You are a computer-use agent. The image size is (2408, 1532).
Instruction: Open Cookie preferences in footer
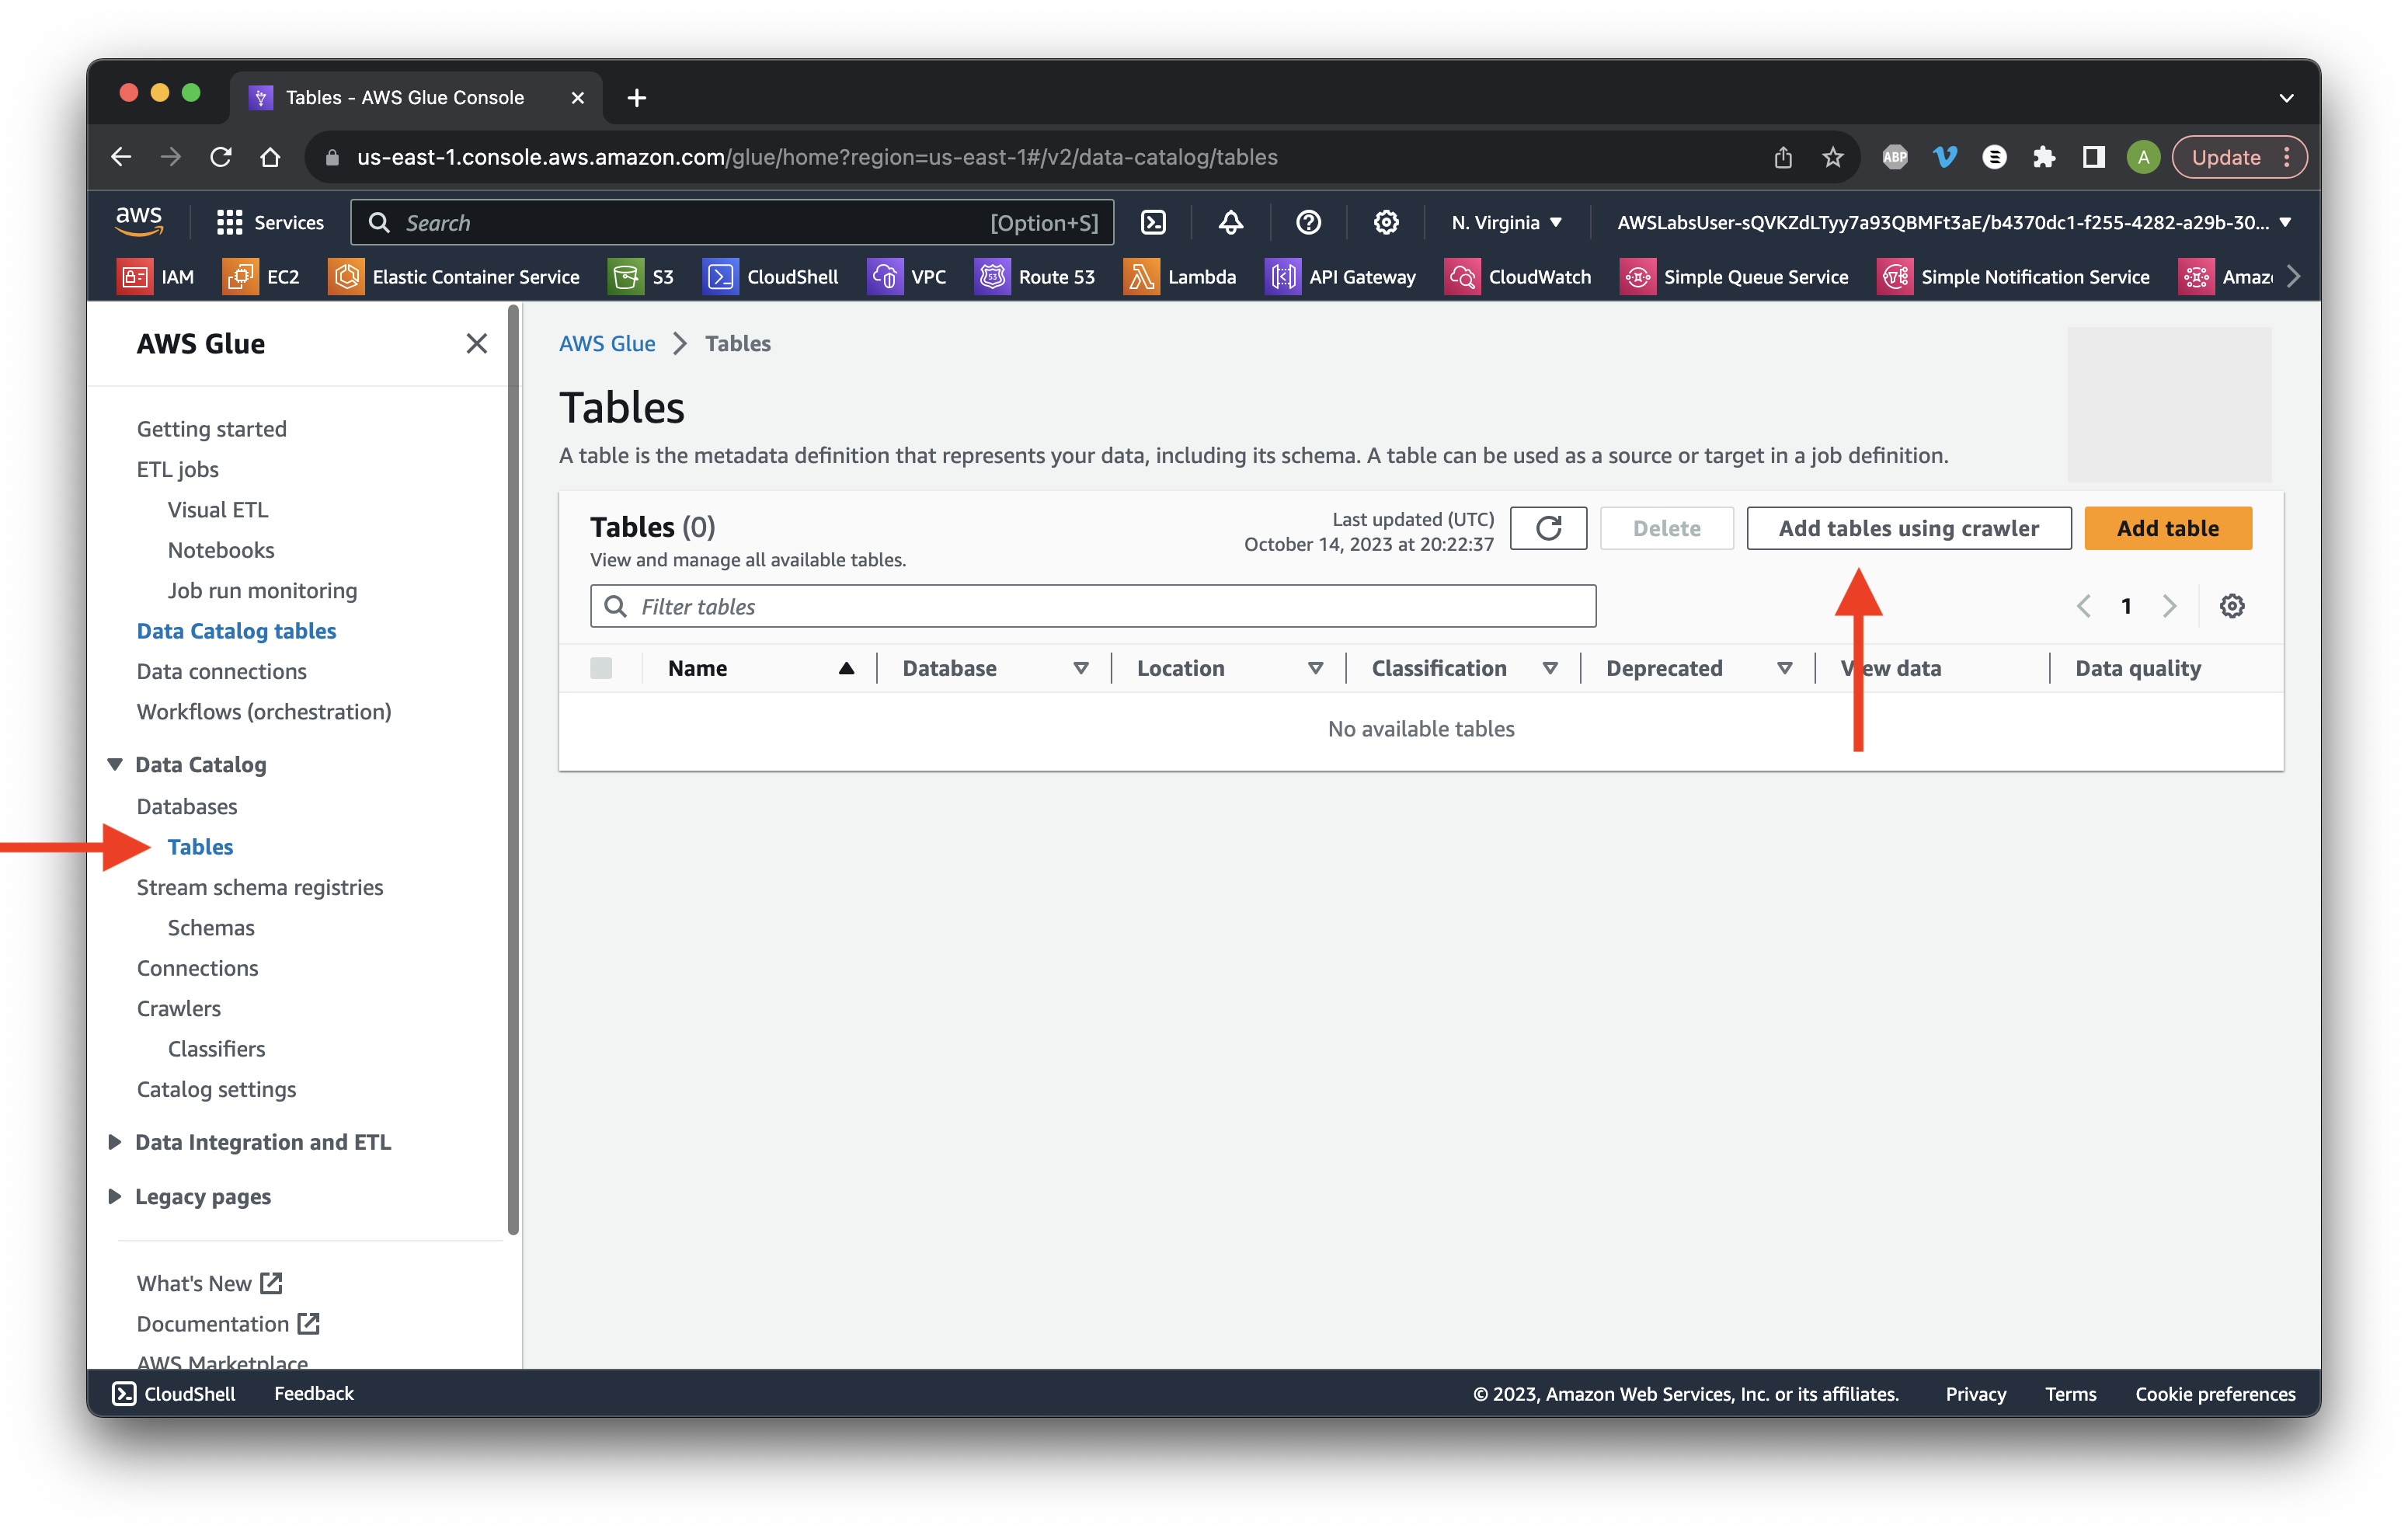2215,1393
